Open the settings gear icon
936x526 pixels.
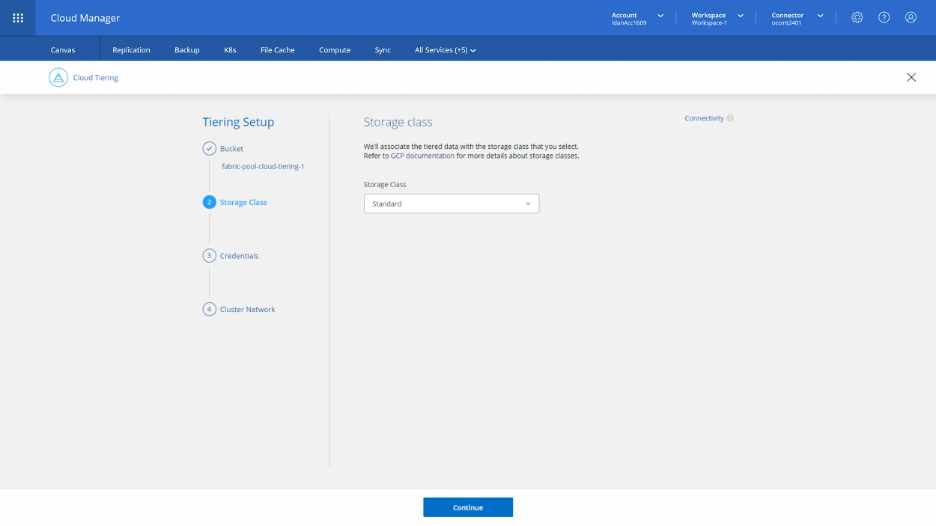point(857,17)
